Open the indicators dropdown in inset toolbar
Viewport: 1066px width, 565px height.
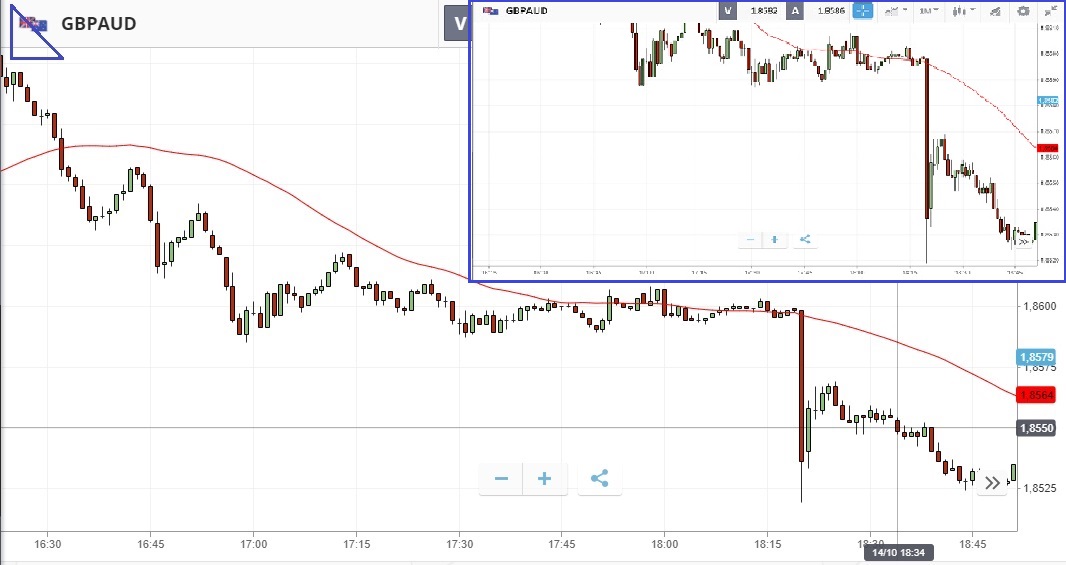pos(896,11)
